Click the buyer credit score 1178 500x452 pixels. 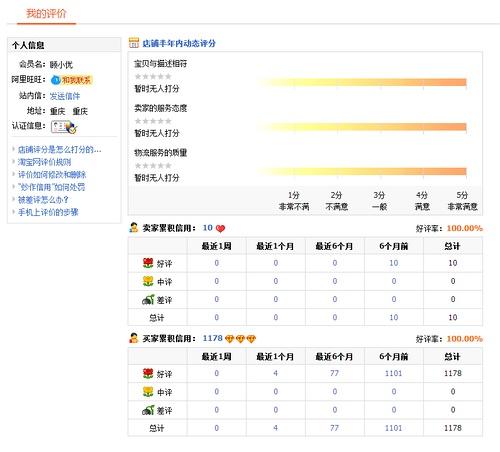click(x=213, y=338)
